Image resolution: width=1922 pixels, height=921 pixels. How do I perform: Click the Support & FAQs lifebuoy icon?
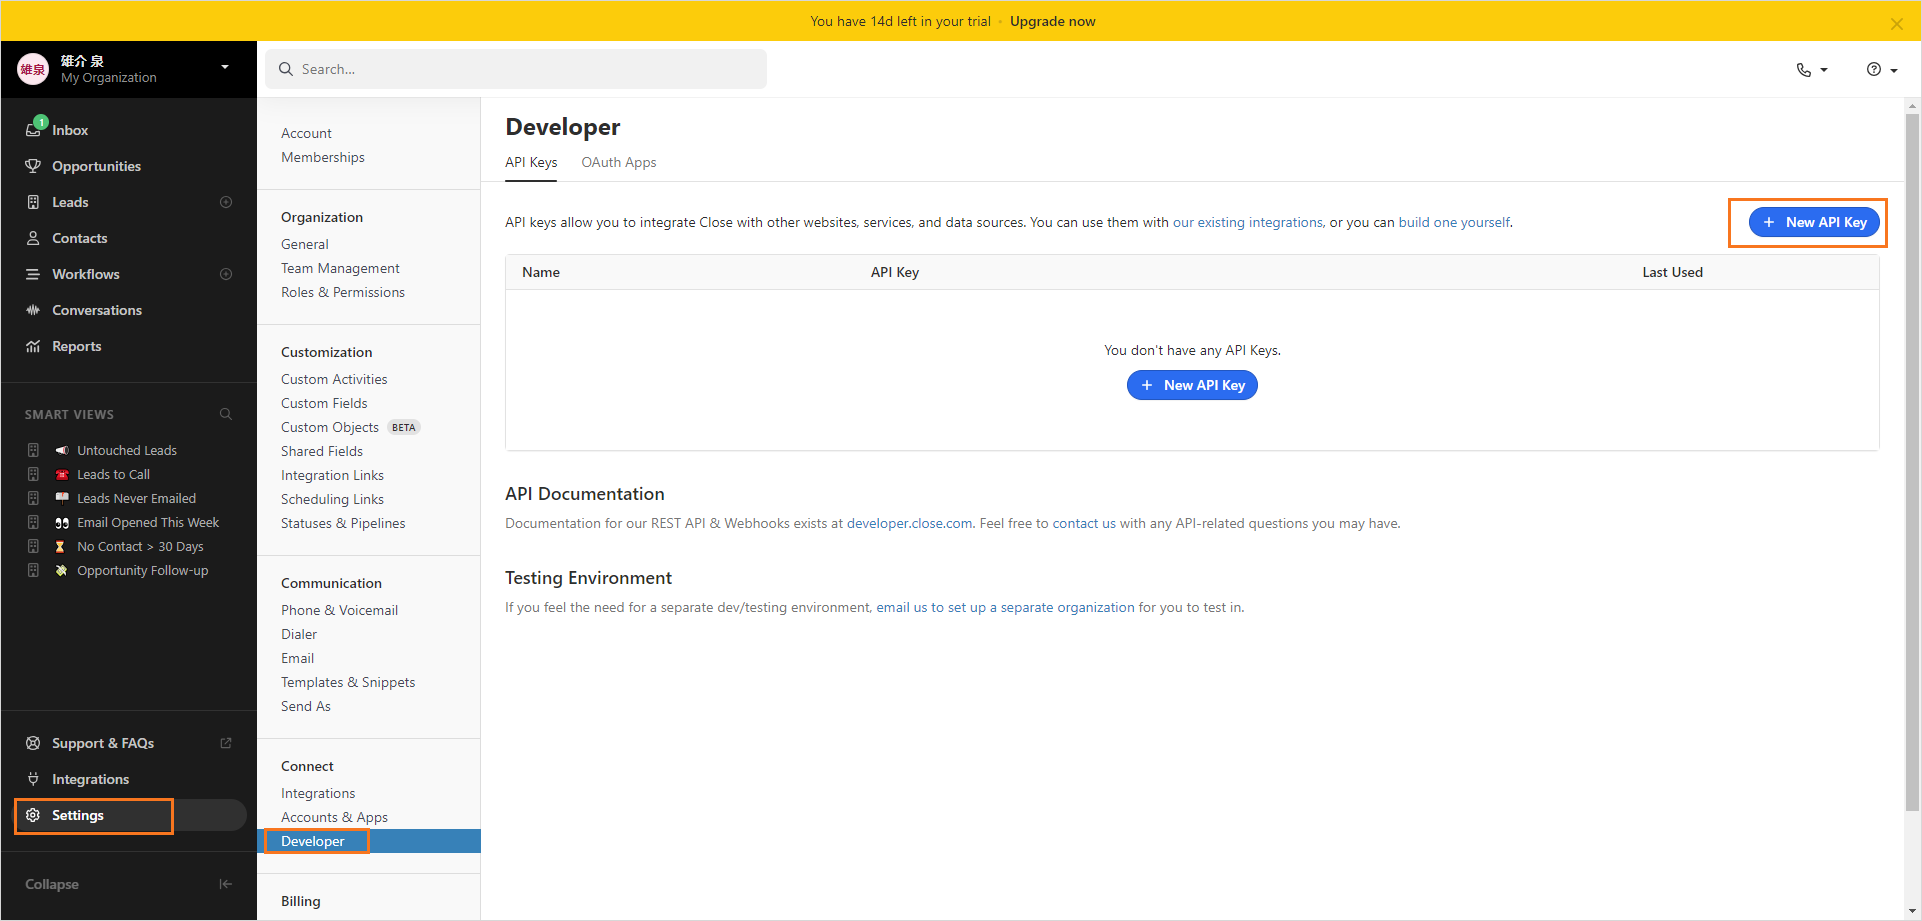point(33,743)
